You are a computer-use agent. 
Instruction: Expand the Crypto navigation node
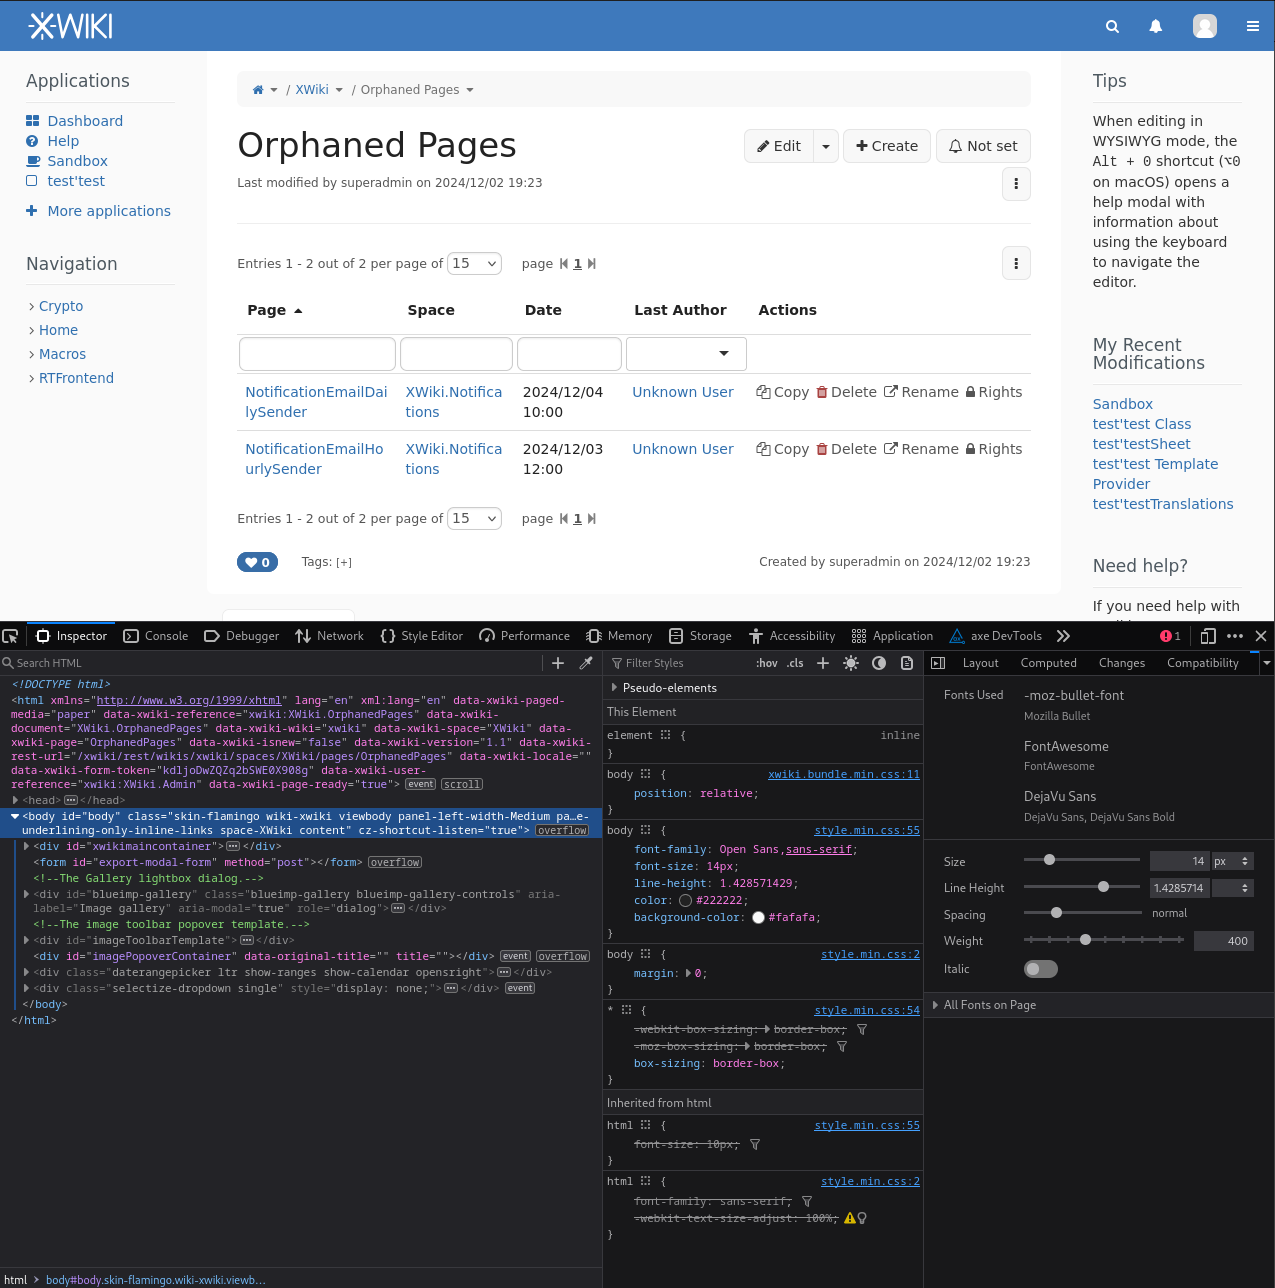(32, 307)
